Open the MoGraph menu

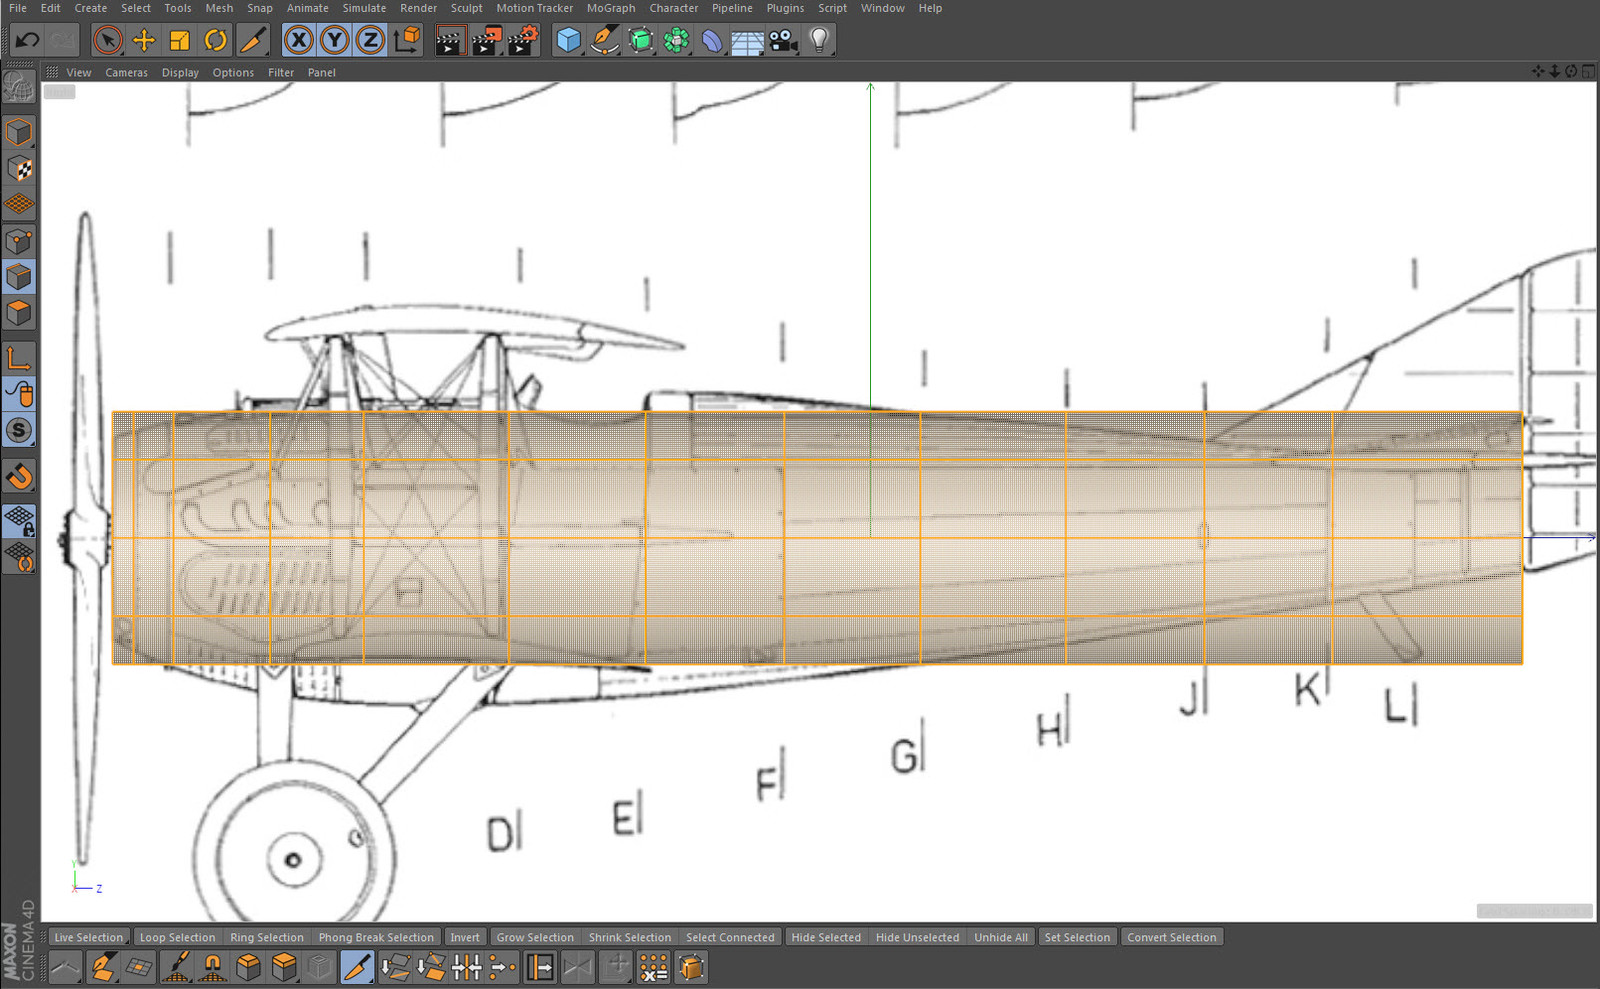point(611,8)
